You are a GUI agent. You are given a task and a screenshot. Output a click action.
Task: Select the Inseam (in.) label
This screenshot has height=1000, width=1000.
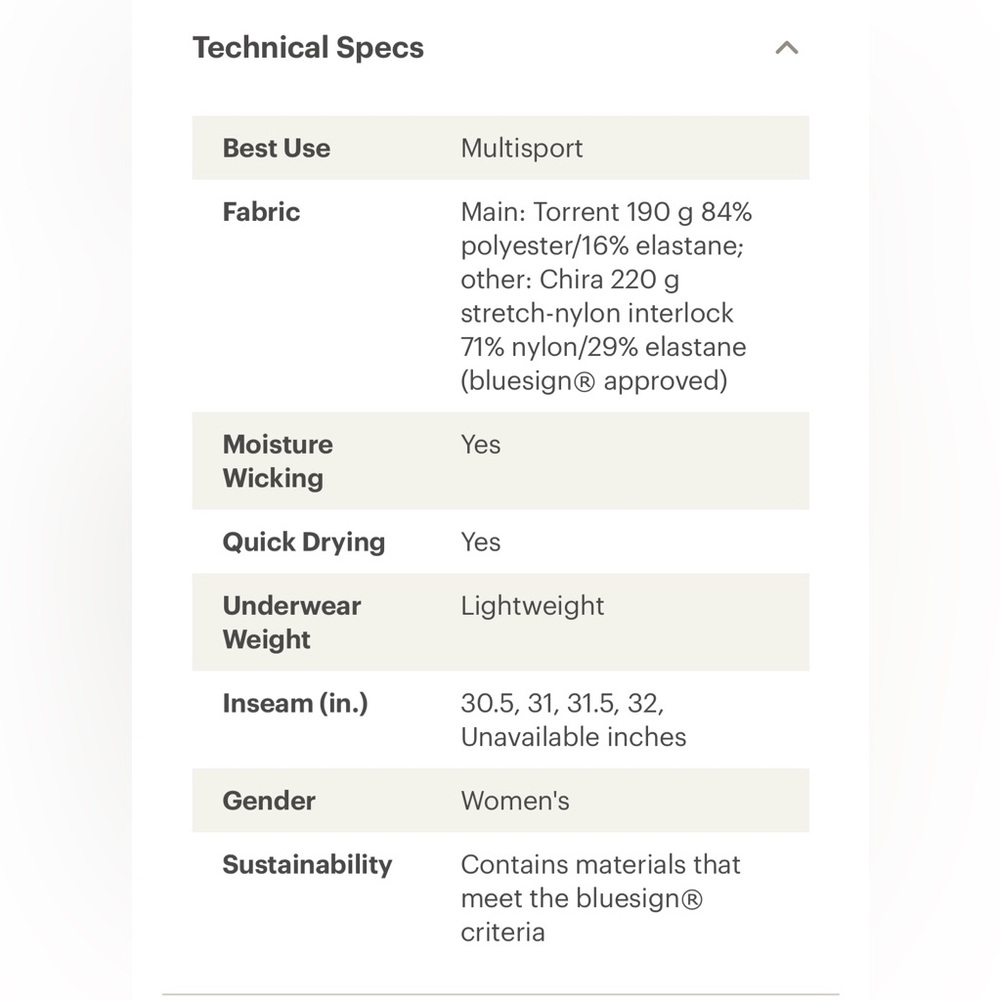coord(295,703)
